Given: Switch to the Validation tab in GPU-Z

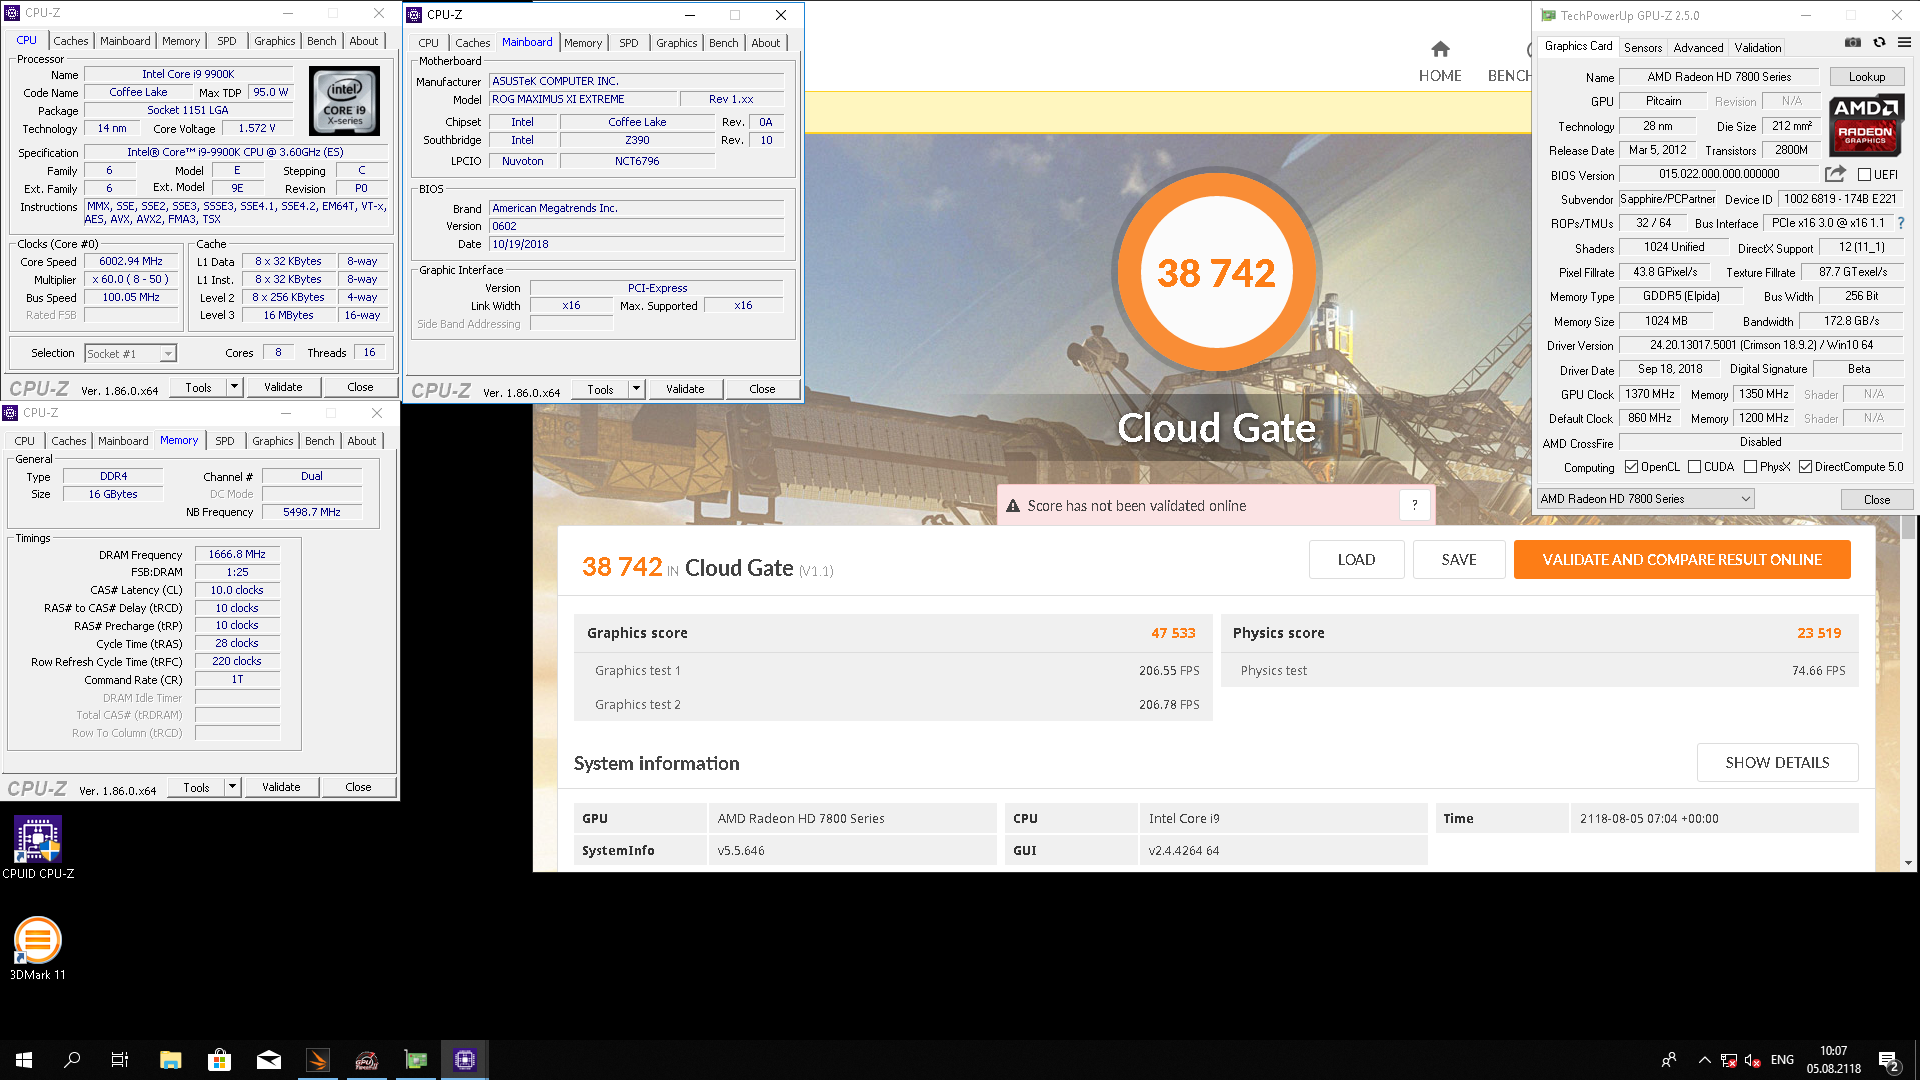Looking at the screenshot, I should tap(1757, 47).
